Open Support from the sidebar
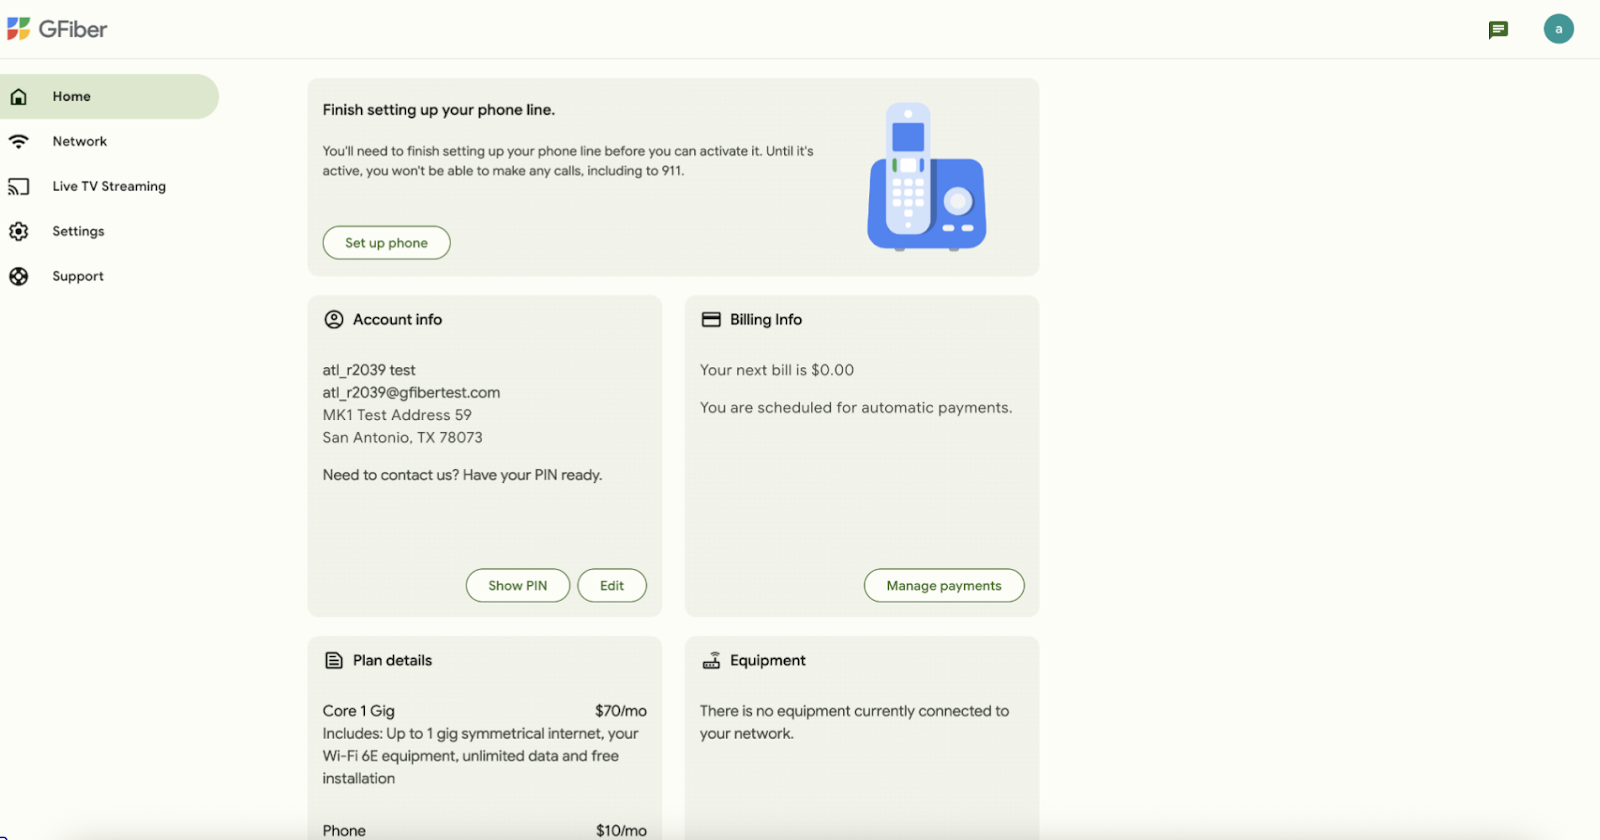 pyautogui.click(x=78, y=276)
